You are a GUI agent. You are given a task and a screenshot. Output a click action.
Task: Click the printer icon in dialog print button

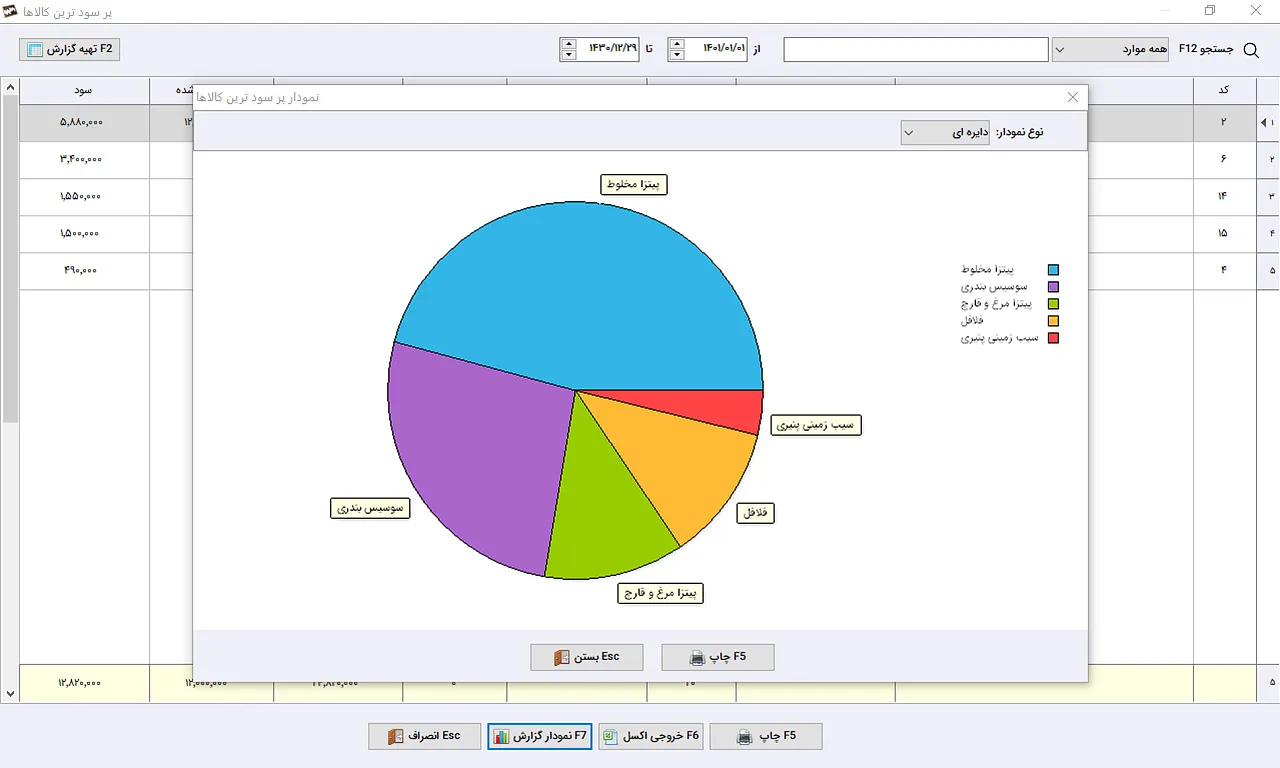point(698,658)
